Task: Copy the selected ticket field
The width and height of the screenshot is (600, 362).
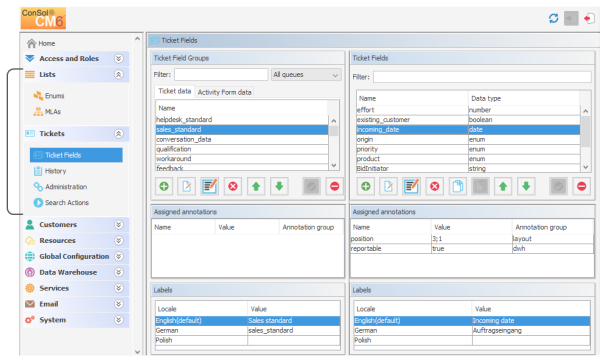Action: coord(458,186)
